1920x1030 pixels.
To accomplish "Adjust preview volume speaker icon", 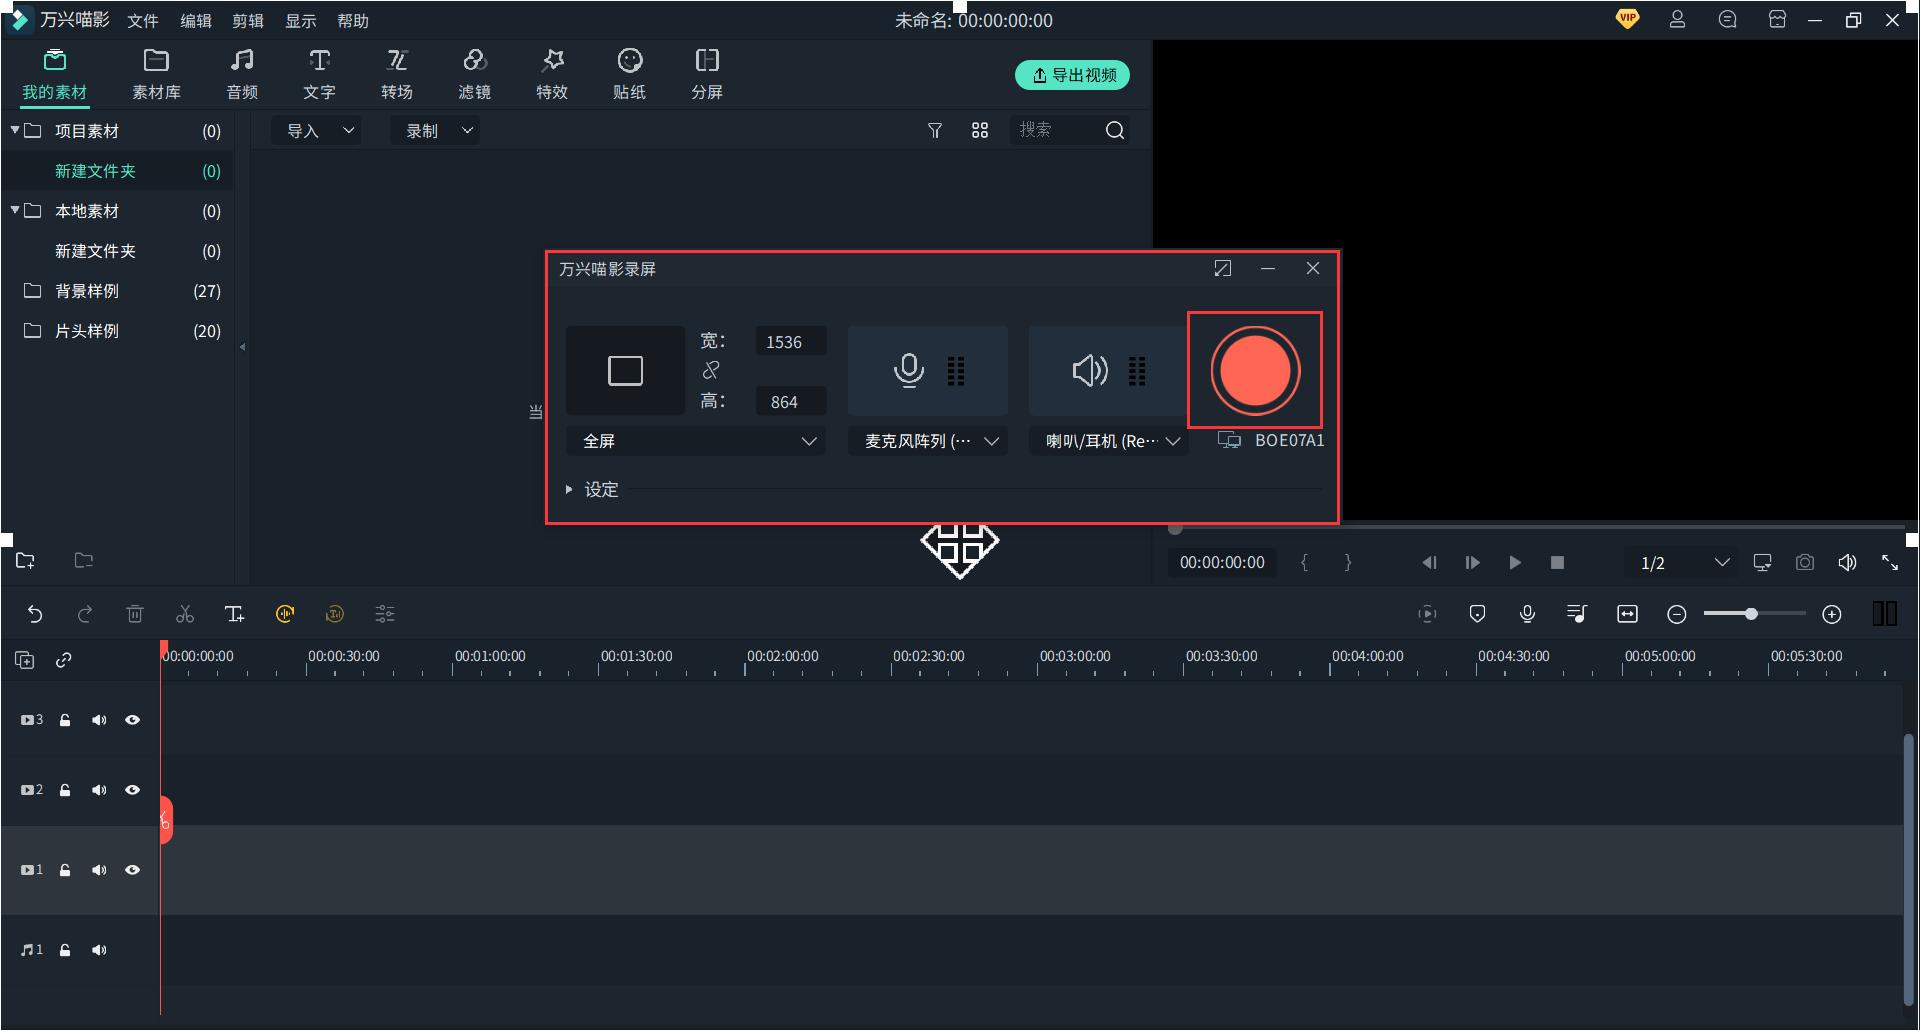I will (x=1847, y=563).
